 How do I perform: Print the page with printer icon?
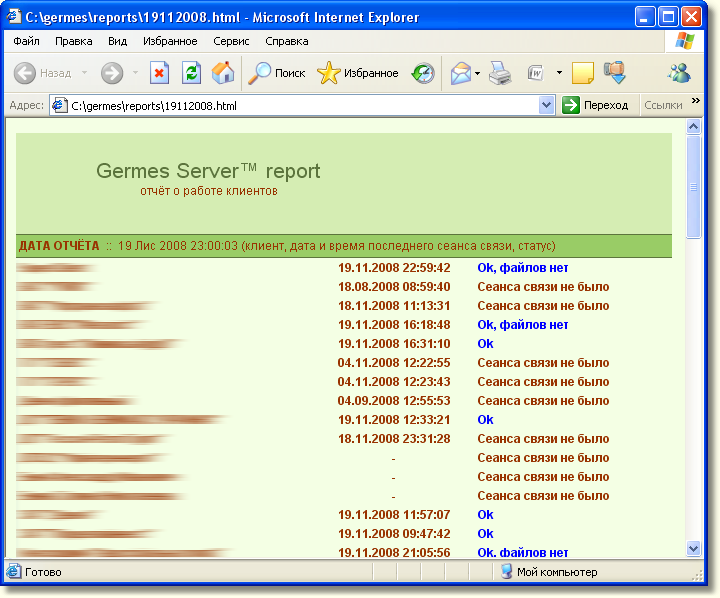(500, 73)
